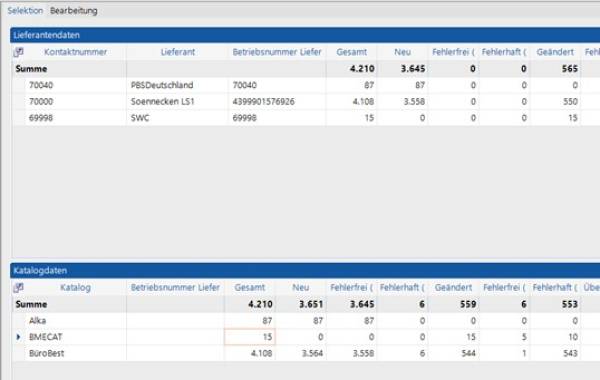Click the Katalog column header
The height and width of the screenshot is (380, 600).
pos(75,287)
